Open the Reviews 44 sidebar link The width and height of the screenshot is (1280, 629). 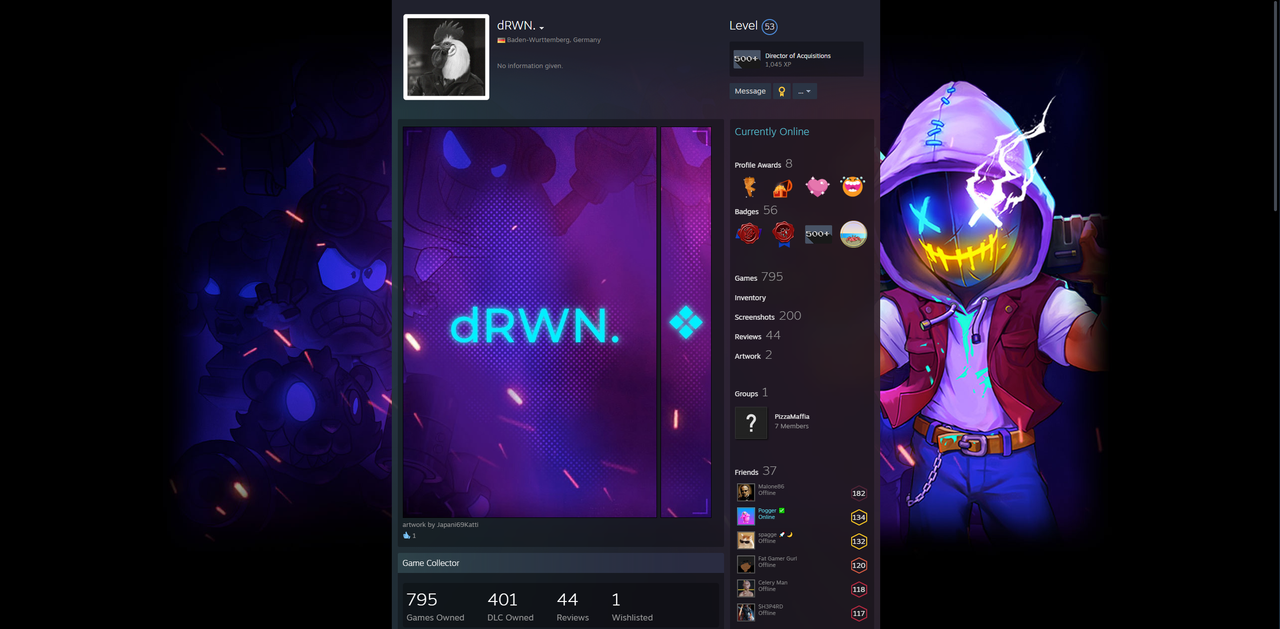[x=757, y=336]
